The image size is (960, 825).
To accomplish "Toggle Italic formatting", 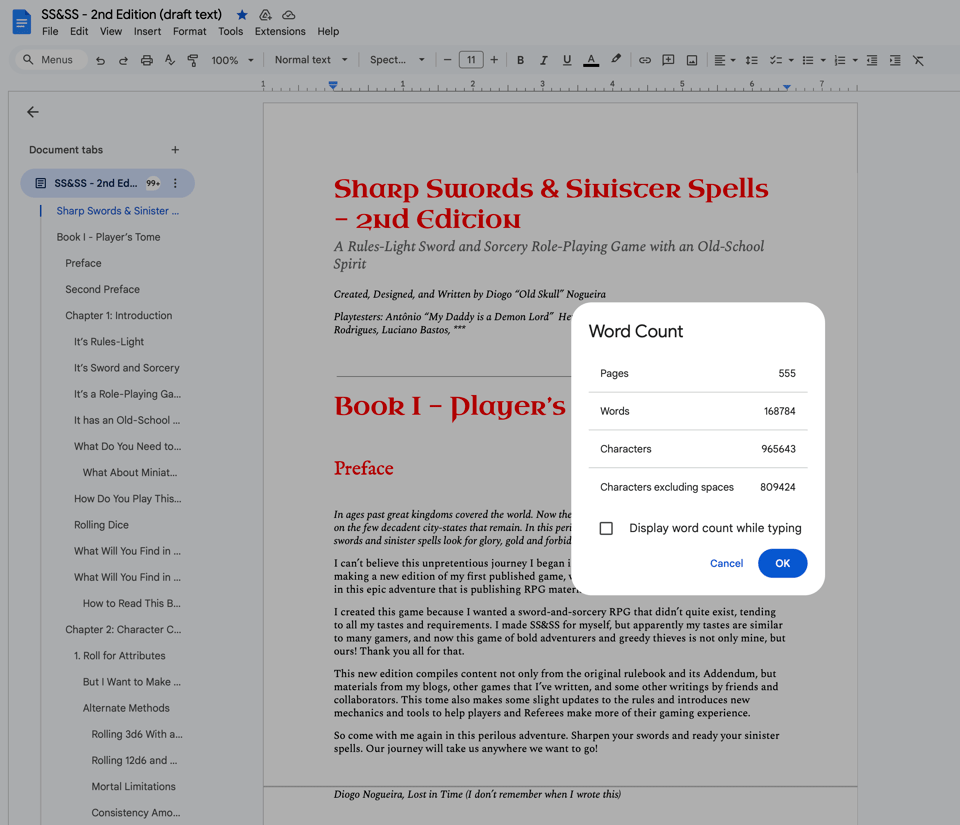I will (543, 60).
